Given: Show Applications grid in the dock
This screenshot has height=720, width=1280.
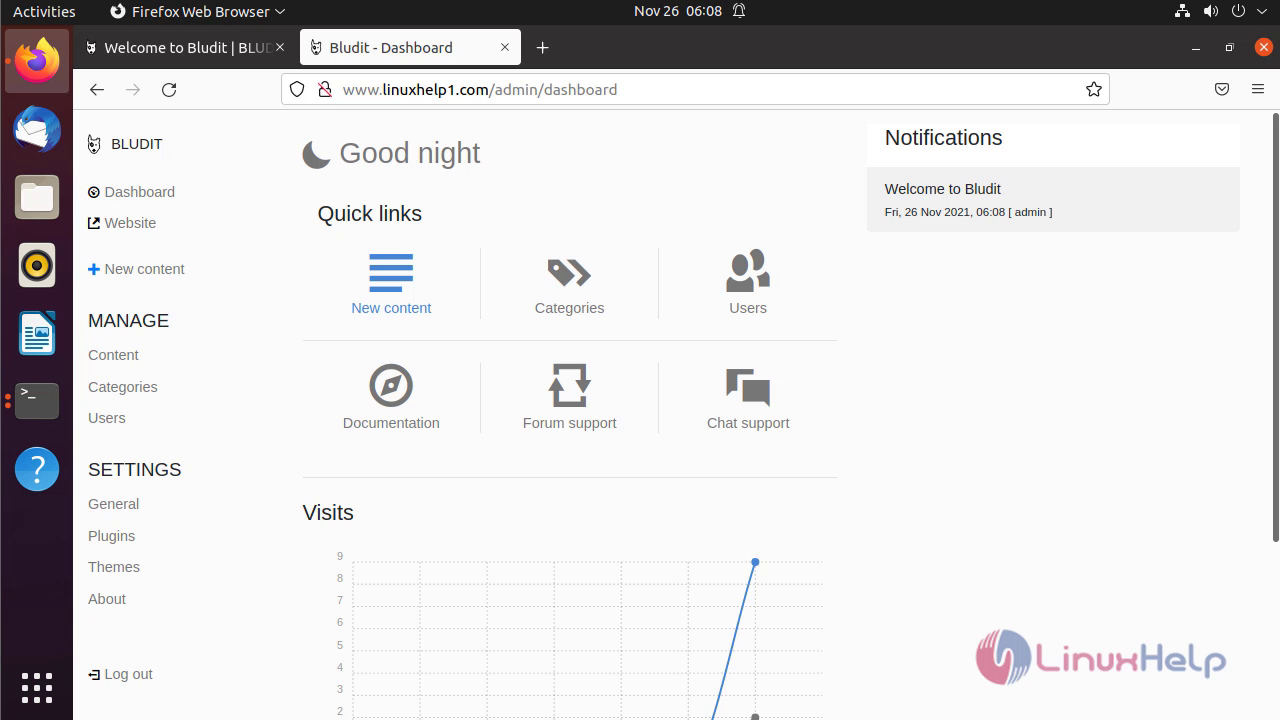Looking at the screenshot, I should pyautogui.click(x=37, y=687).
